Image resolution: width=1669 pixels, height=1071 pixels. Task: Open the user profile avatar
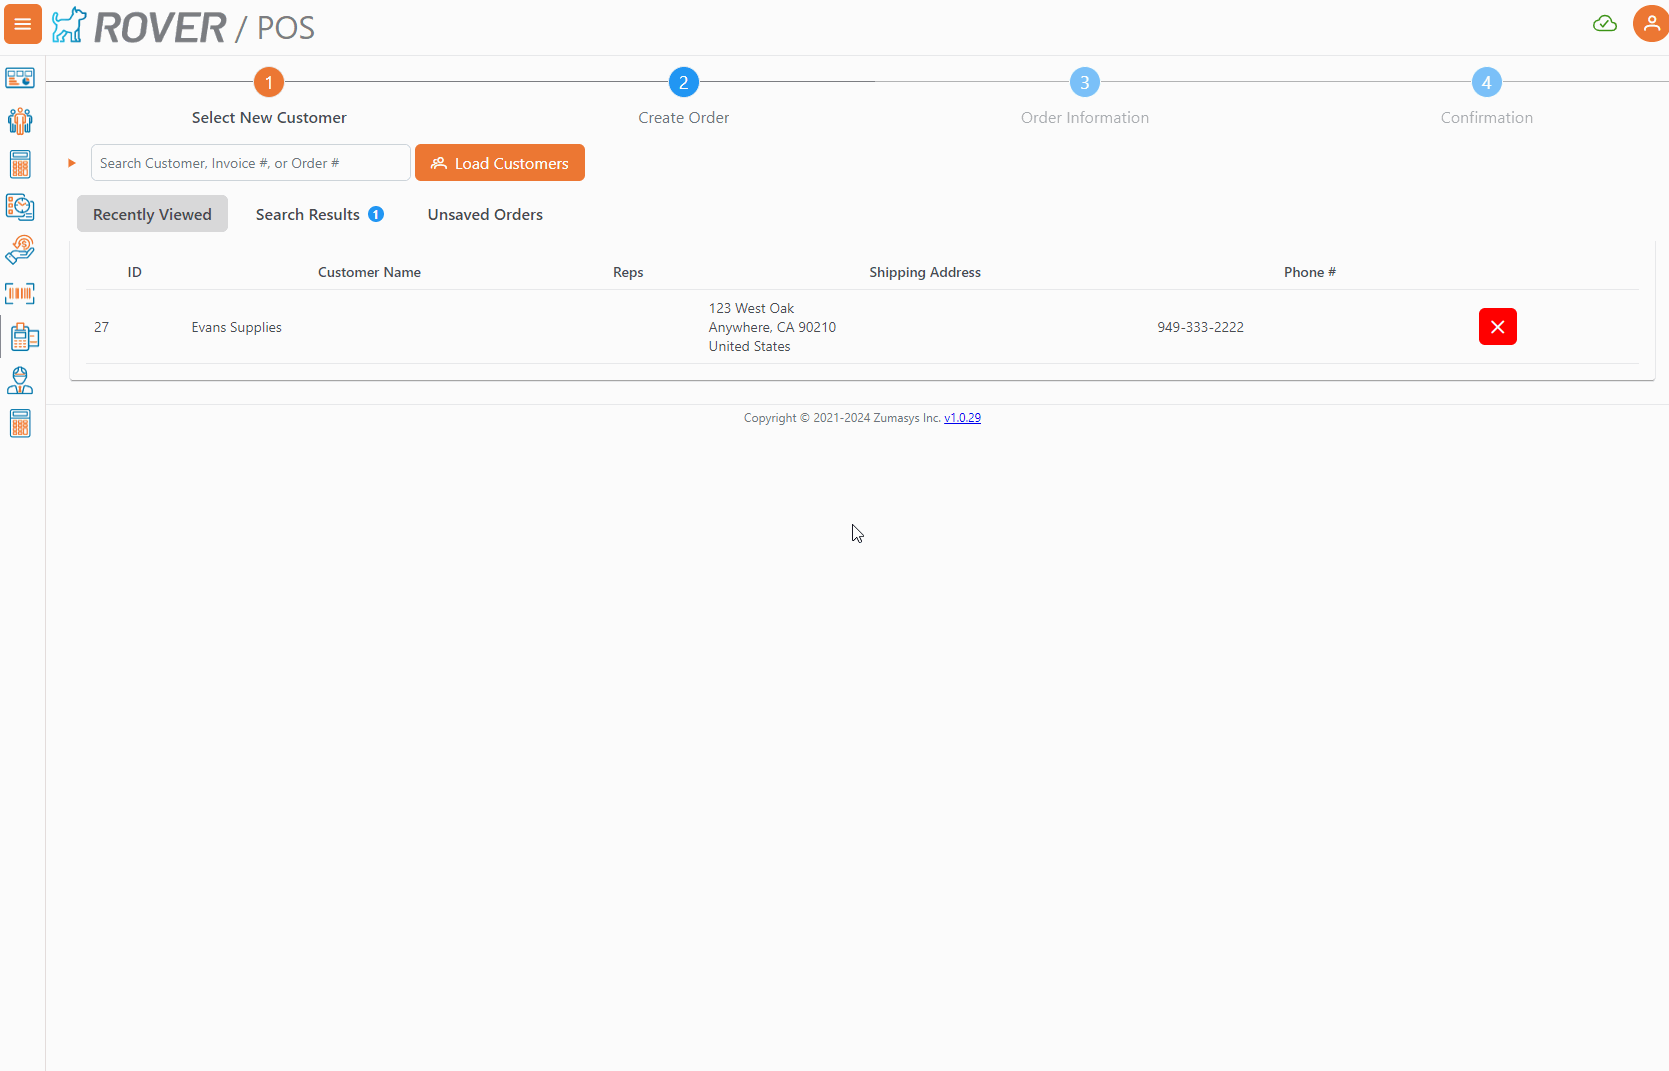point(1650,24)
